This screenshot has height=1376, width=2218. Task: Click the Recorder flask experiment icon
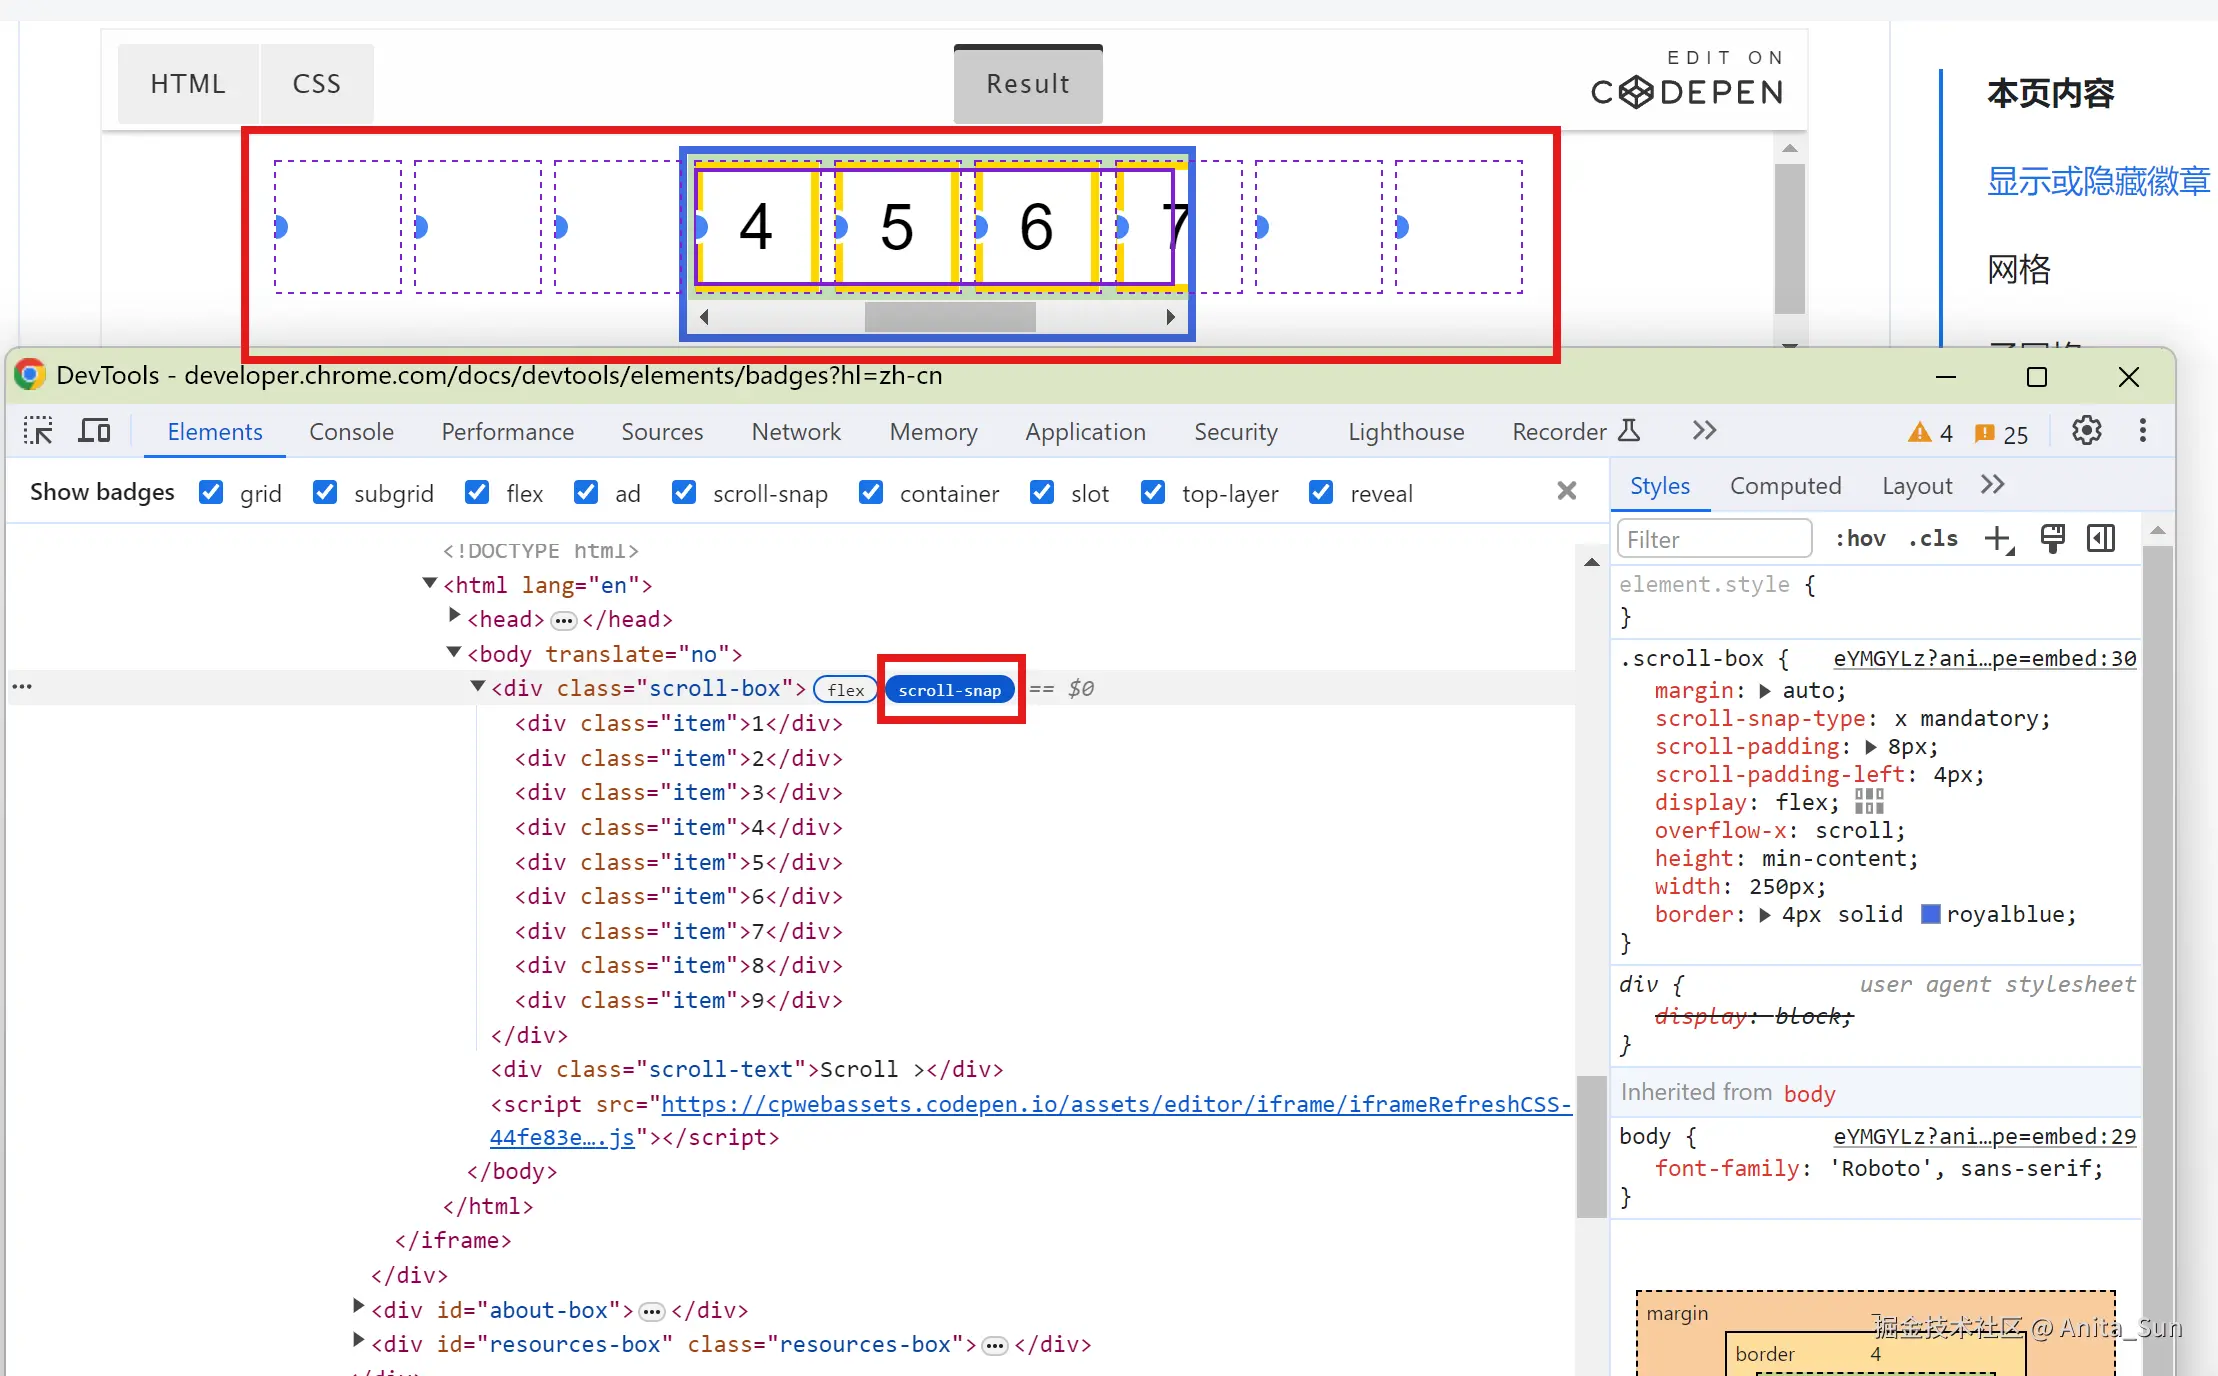pyautogui.click(x=1629, y=431)
